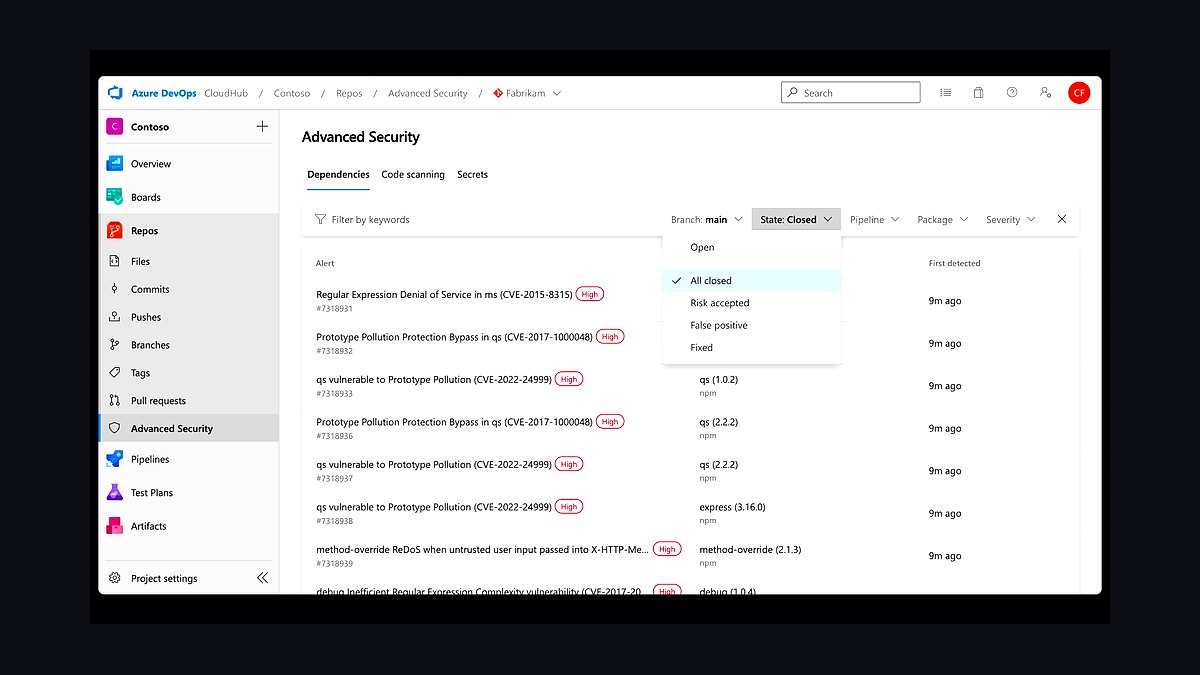
Task: Open alert #7318933 qs vulnerable to Prototype Pollution
Action: [x=434, y=379]
